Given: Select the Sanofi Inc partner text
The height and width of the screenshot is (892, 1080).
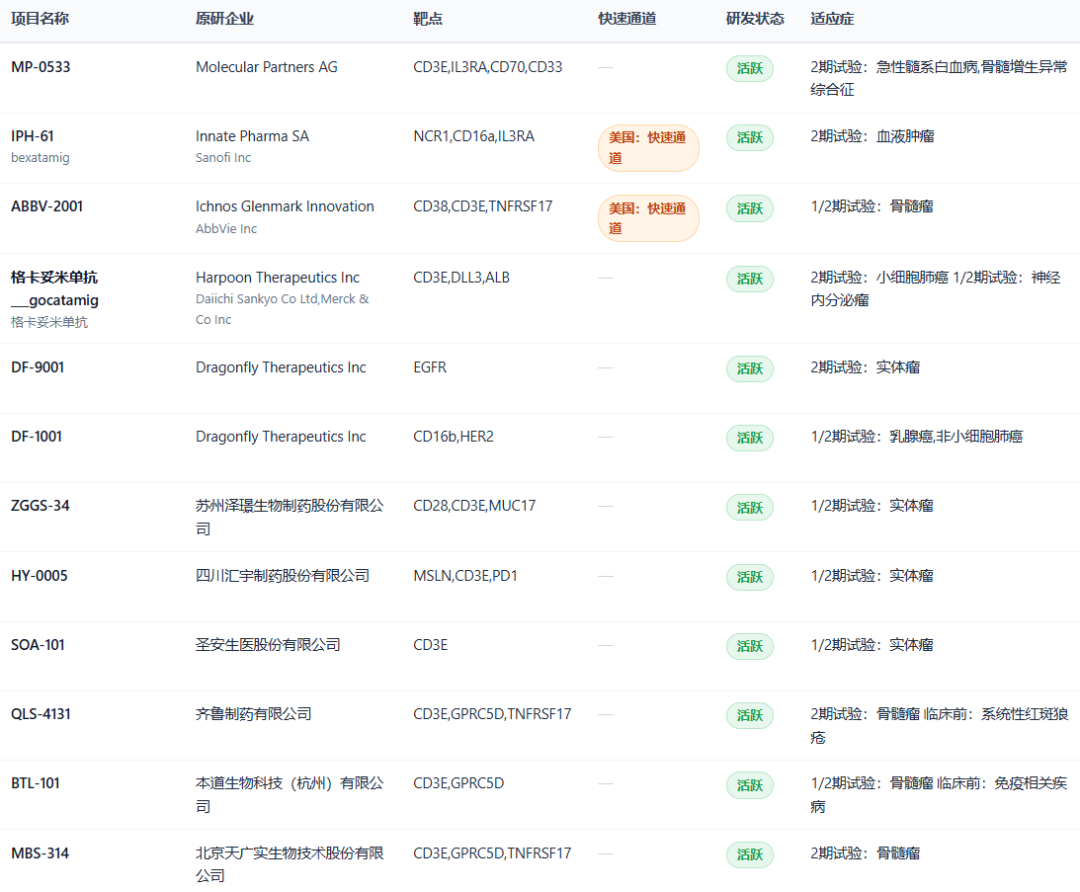Looking at the screenshot, I should 223,158.
